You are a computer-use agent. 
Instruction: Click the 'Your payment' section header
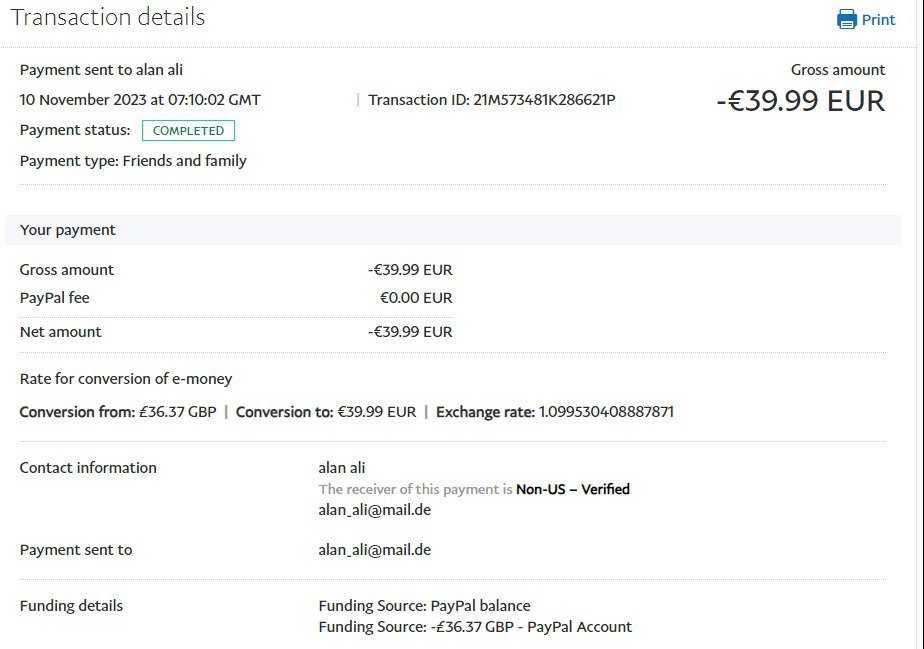coord(68,230)
